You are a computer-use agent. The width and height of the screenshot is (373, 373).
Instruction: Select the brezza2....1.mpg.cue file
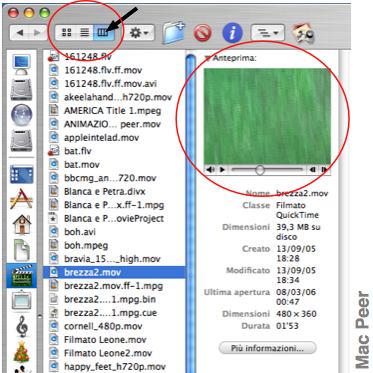[114, 313]
